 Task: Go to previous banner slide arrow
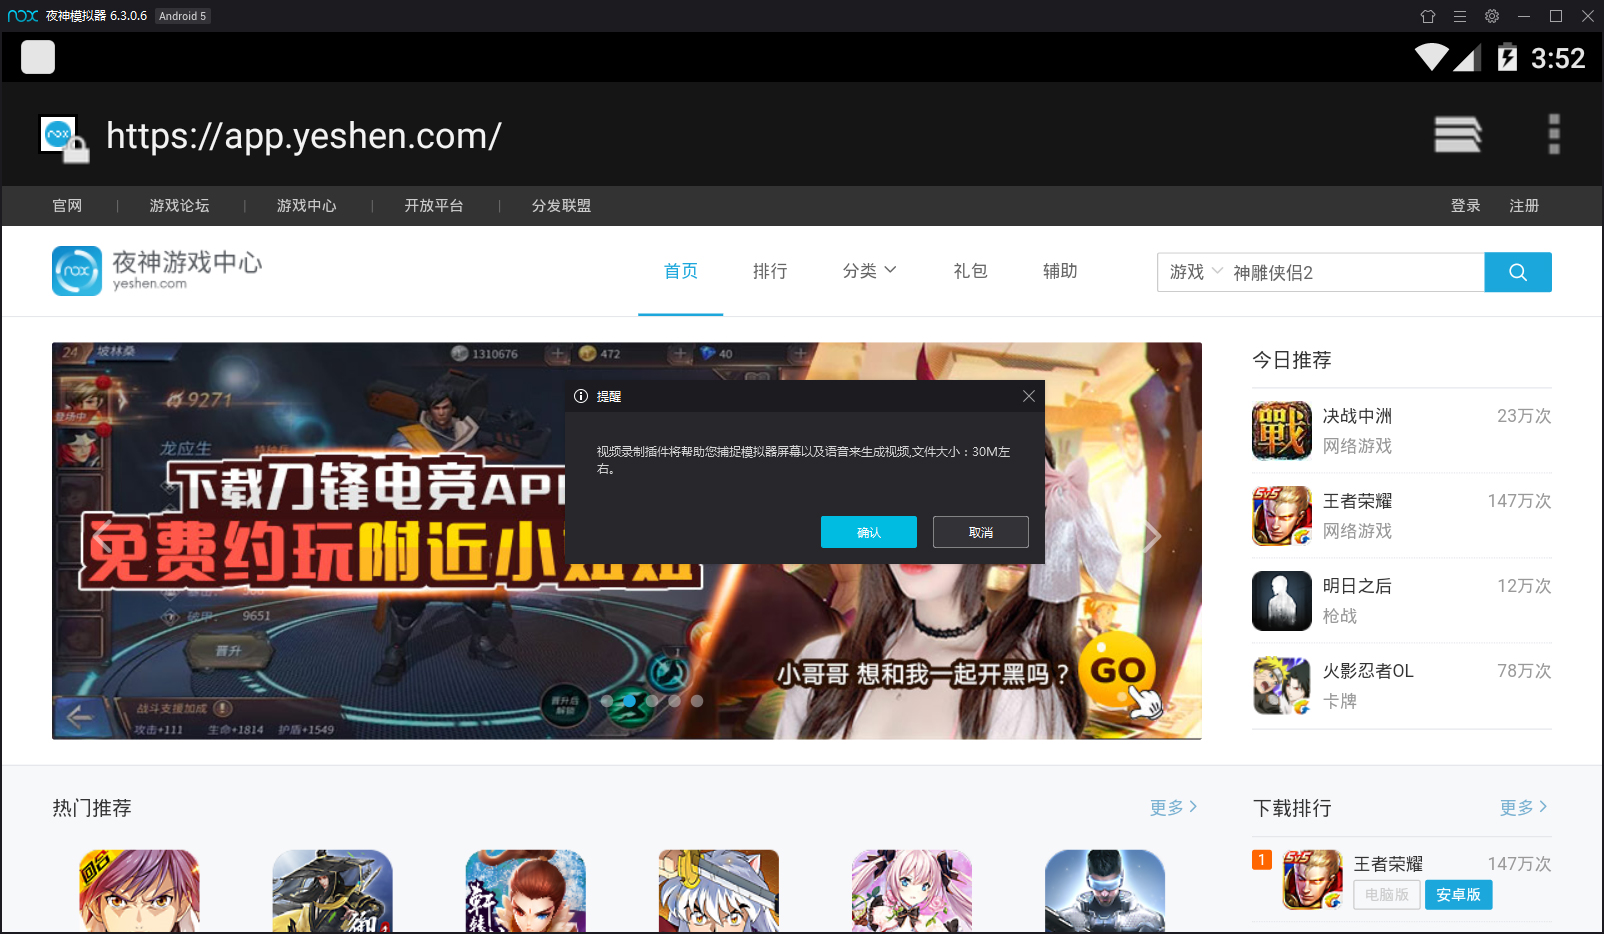pos(102,538)
